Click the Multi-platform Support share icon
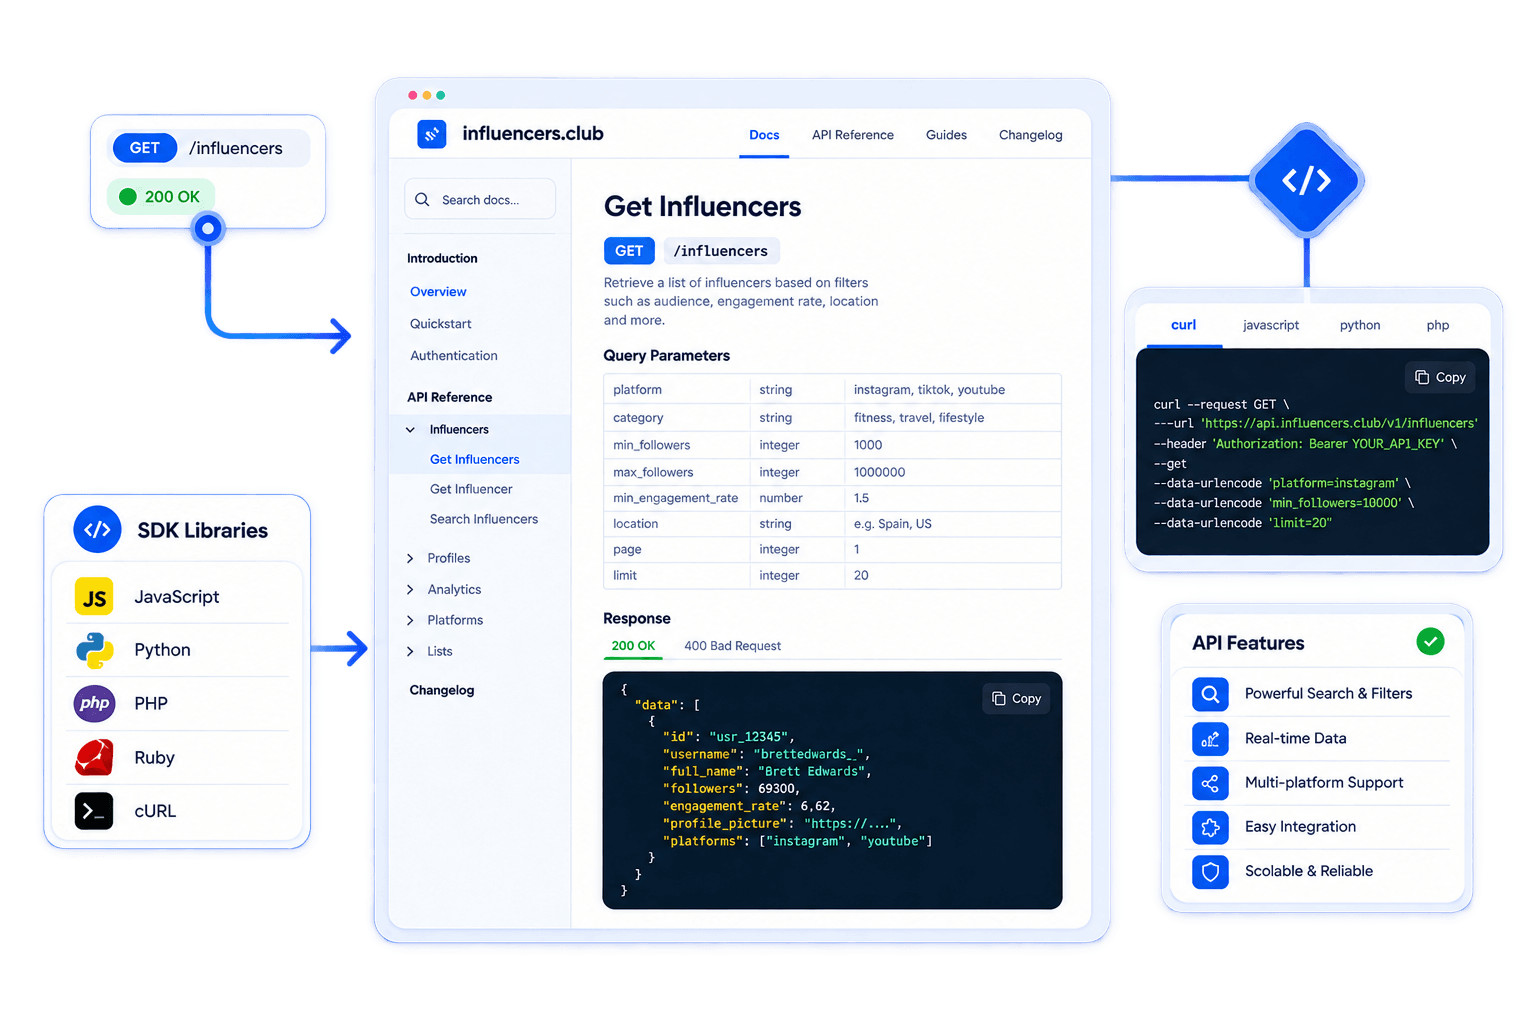 pos(1210,783)
